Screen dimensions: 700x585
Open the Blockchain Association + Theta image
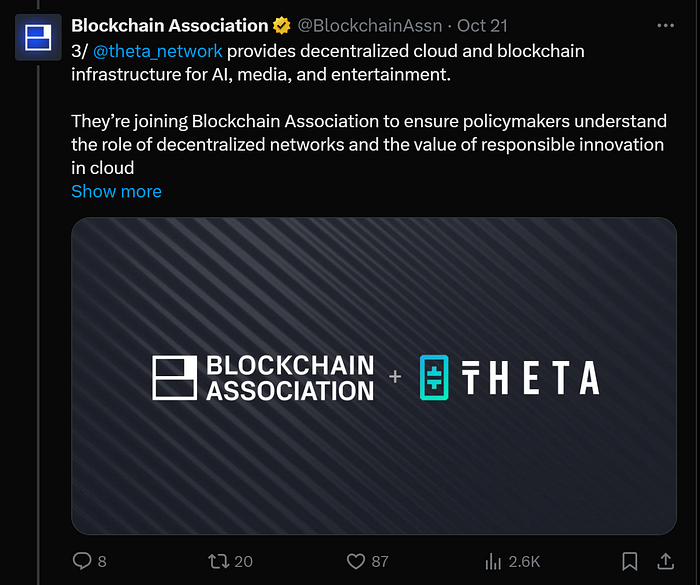tap(374, 376)
